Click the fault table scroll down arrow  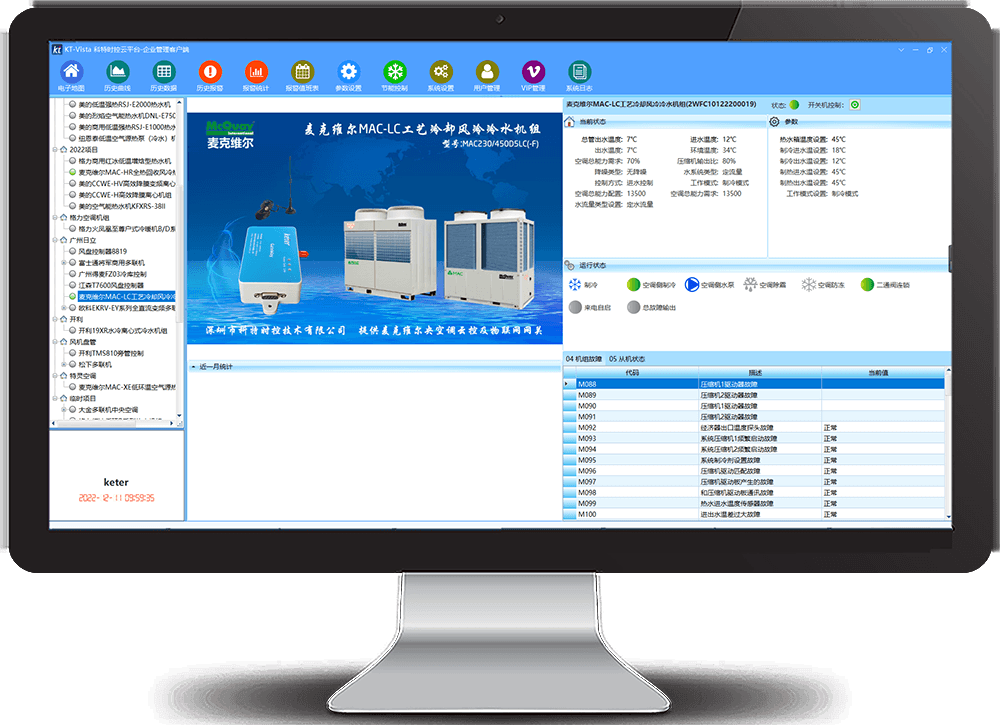[948, 516]
